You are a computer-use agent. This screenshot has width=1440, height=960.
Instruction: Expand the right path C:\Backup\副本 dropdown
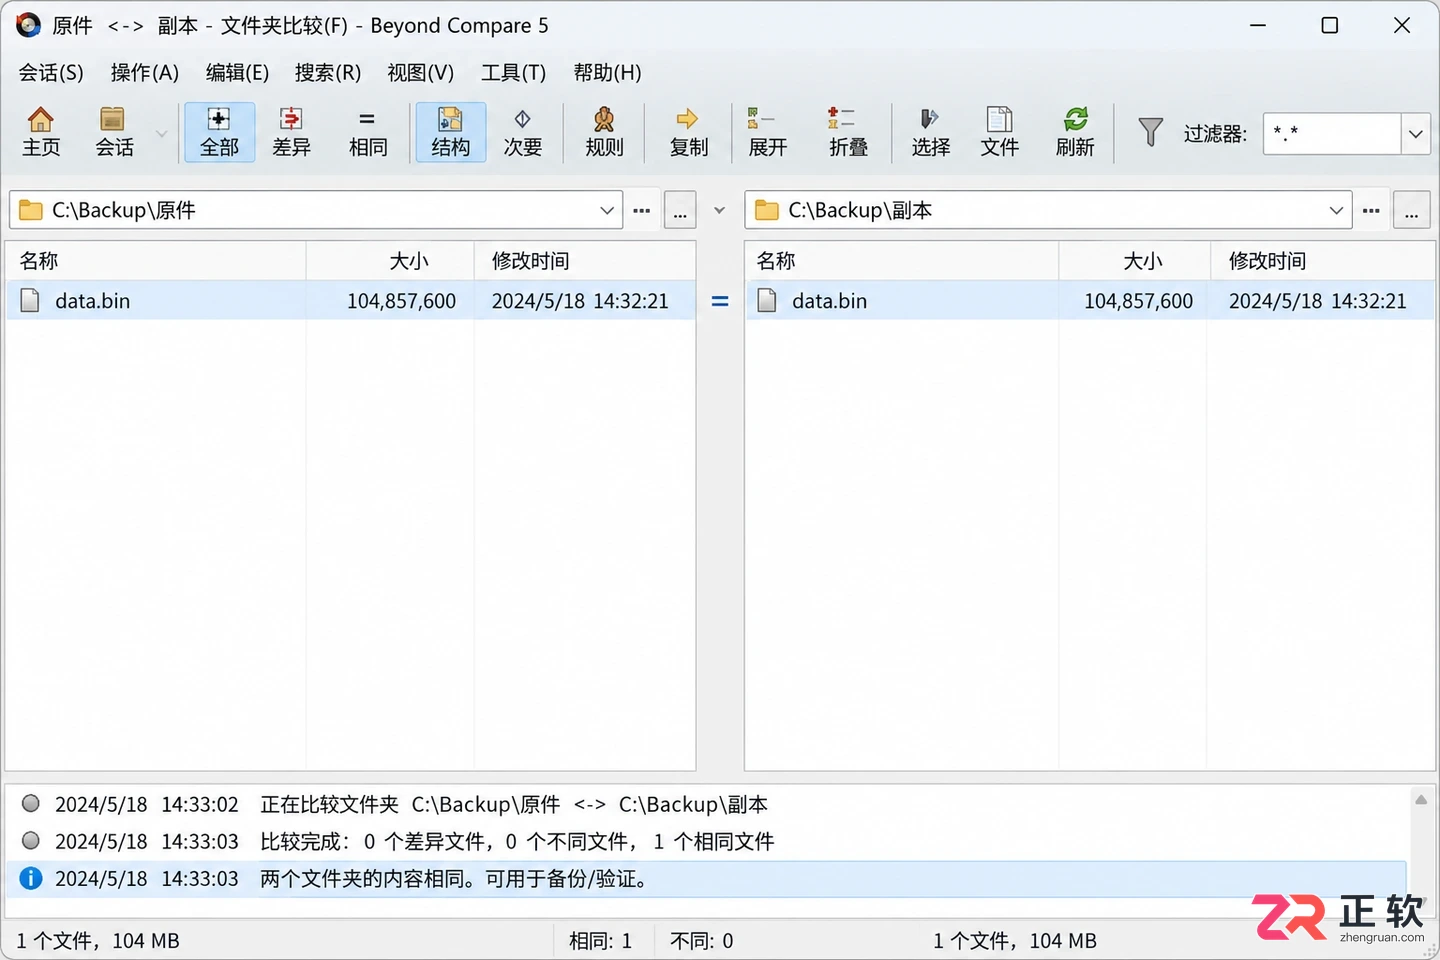[x=1336, y=210]
